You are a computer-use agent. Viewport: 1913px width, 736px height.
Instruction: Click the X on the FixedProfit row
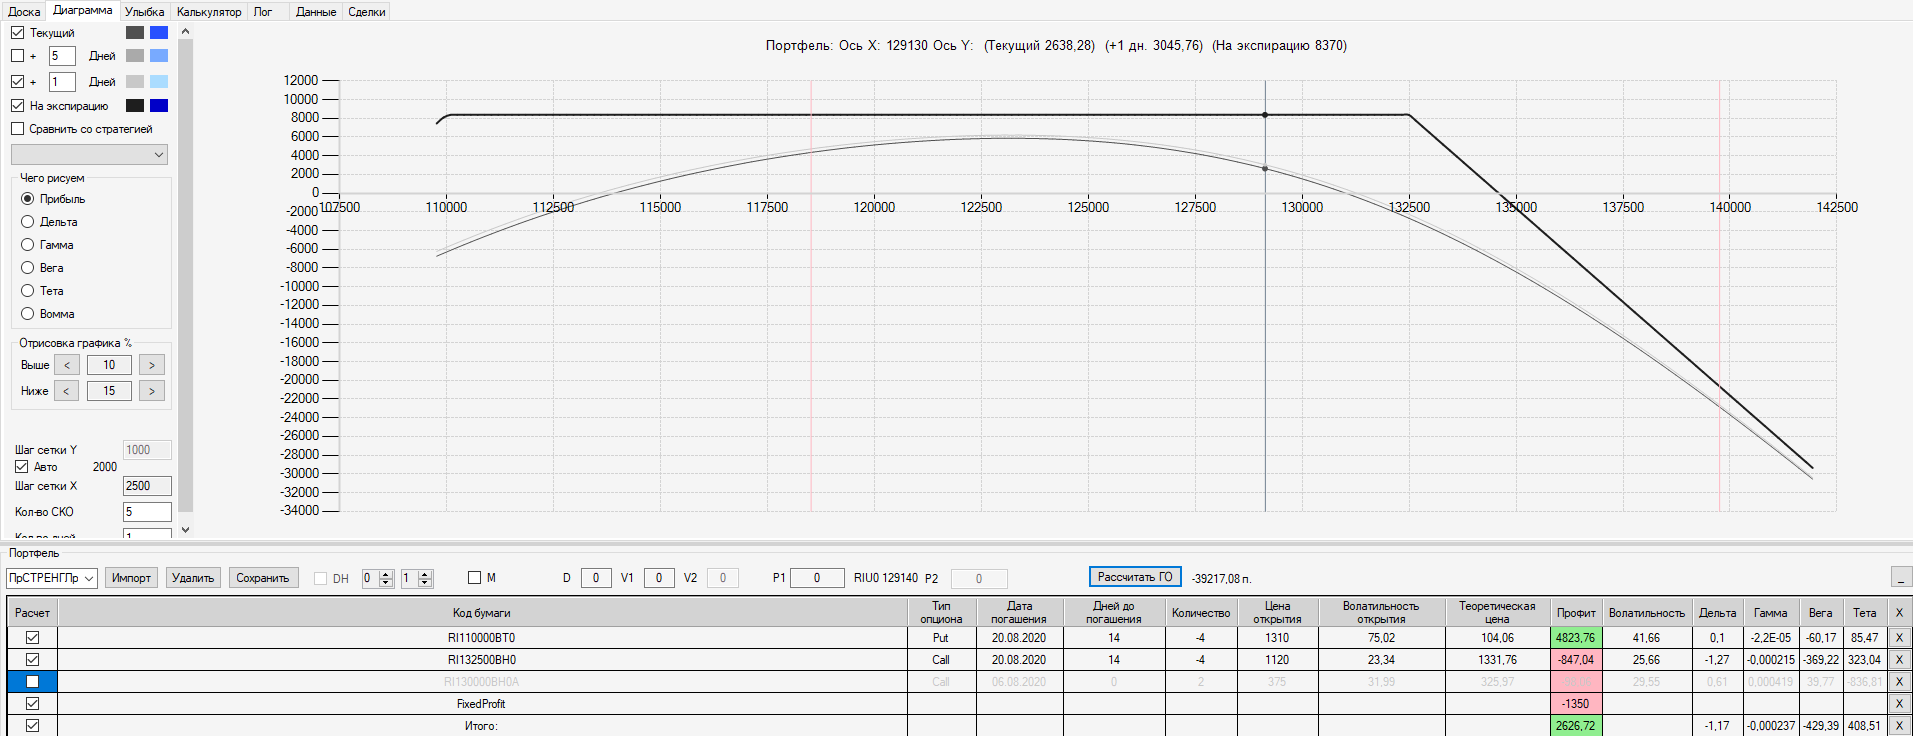pos(1899,704)
